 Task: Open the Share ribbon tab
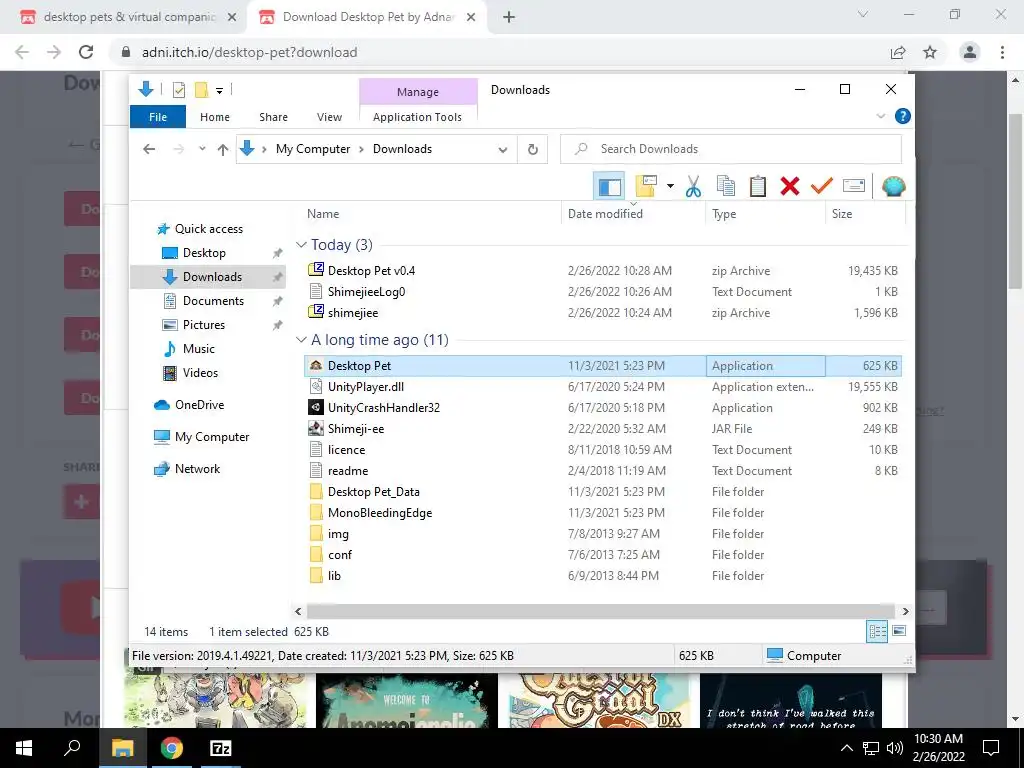tap(273, 117)
